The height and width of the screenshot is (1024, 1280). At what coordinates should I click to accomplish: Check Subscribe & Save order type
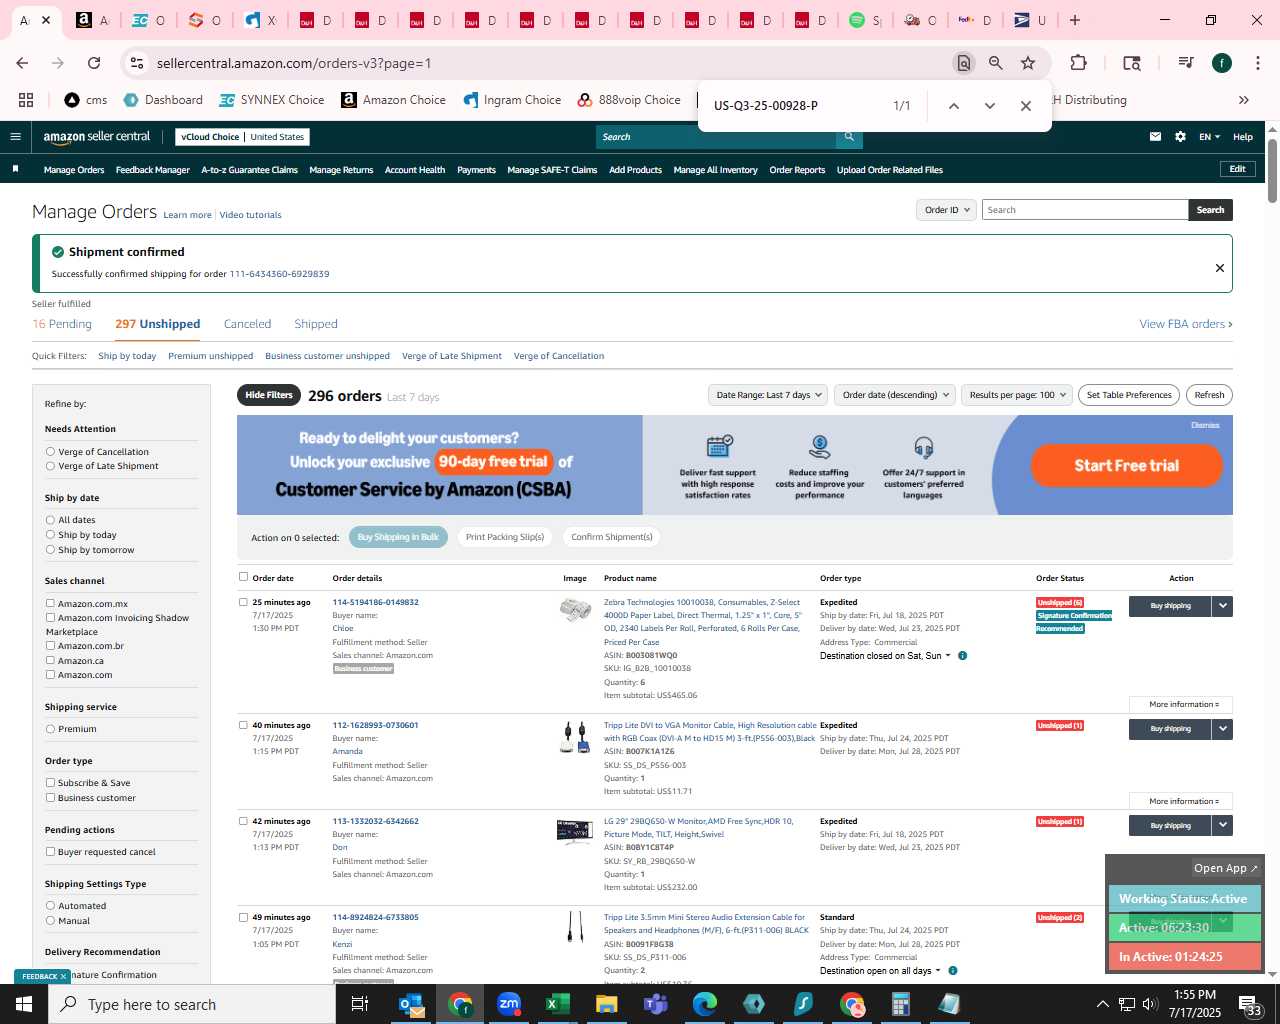point(50,783)
